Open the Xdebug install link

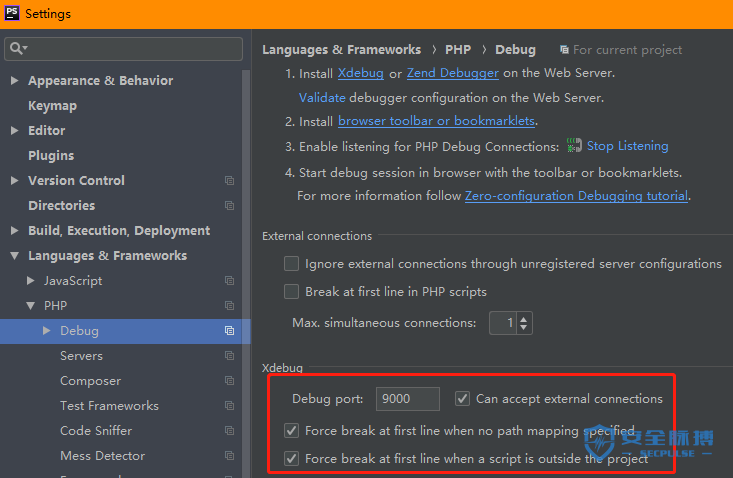tap(360, 73)
